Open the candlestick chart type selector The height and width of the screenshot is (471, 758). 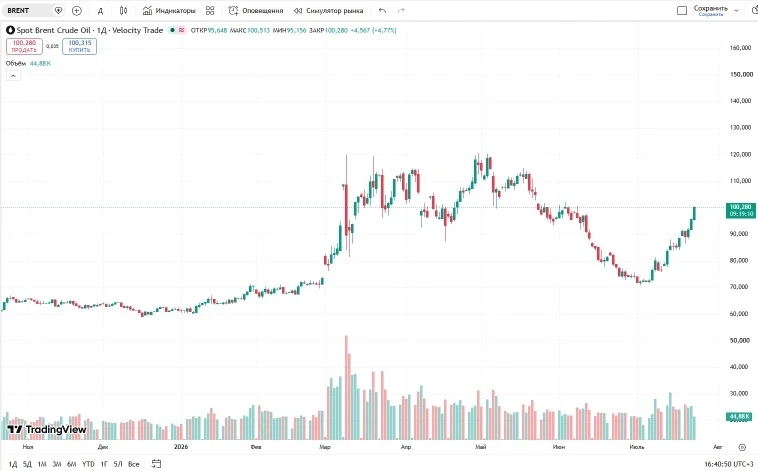[x=123, y=10]
